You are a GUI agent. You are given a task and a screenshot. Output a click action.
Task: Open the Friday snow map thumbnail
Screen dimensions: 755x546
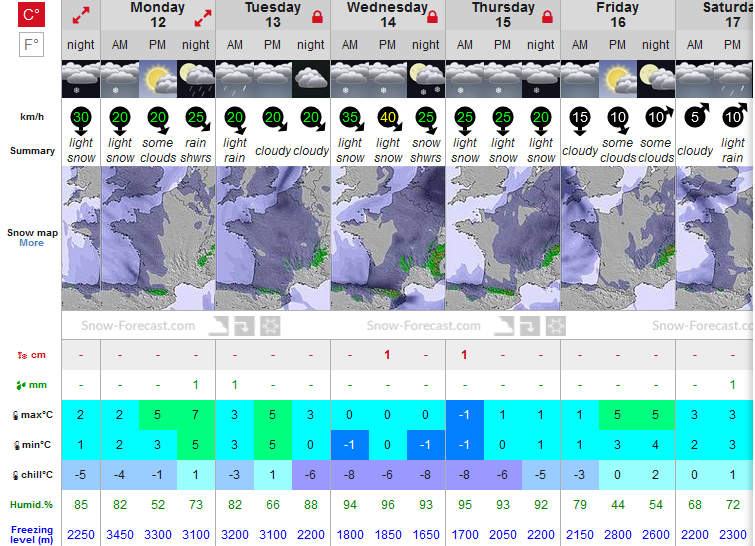click(618, 238)
